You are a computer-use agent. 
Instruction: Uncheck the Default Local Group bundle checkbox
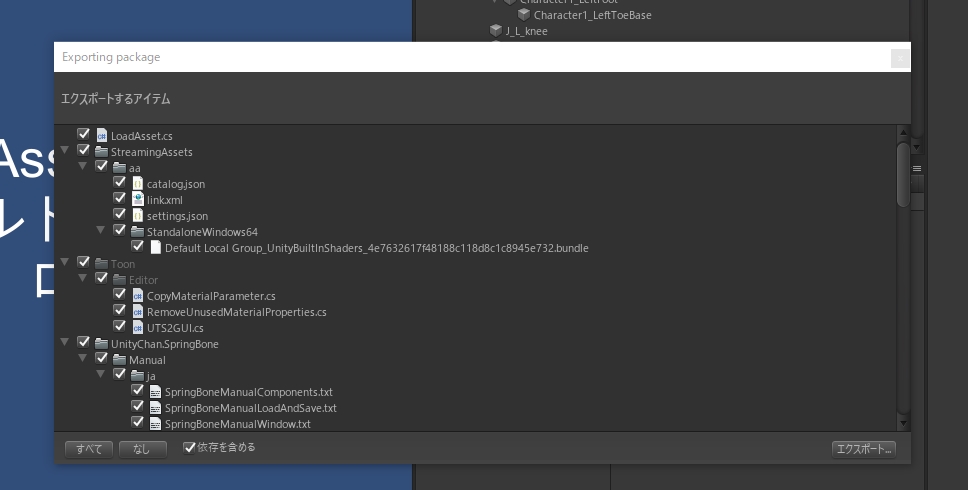pyautogui.click(x=138, y=246)
